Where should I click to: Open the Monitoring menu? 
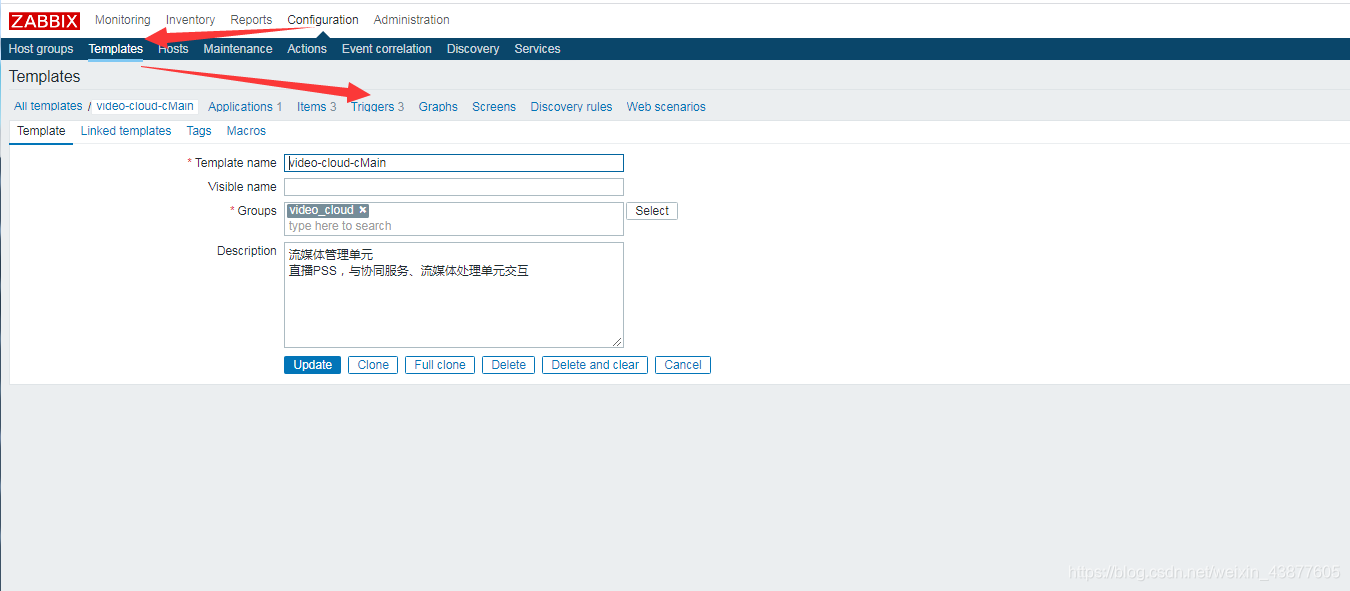coord(123,20)
